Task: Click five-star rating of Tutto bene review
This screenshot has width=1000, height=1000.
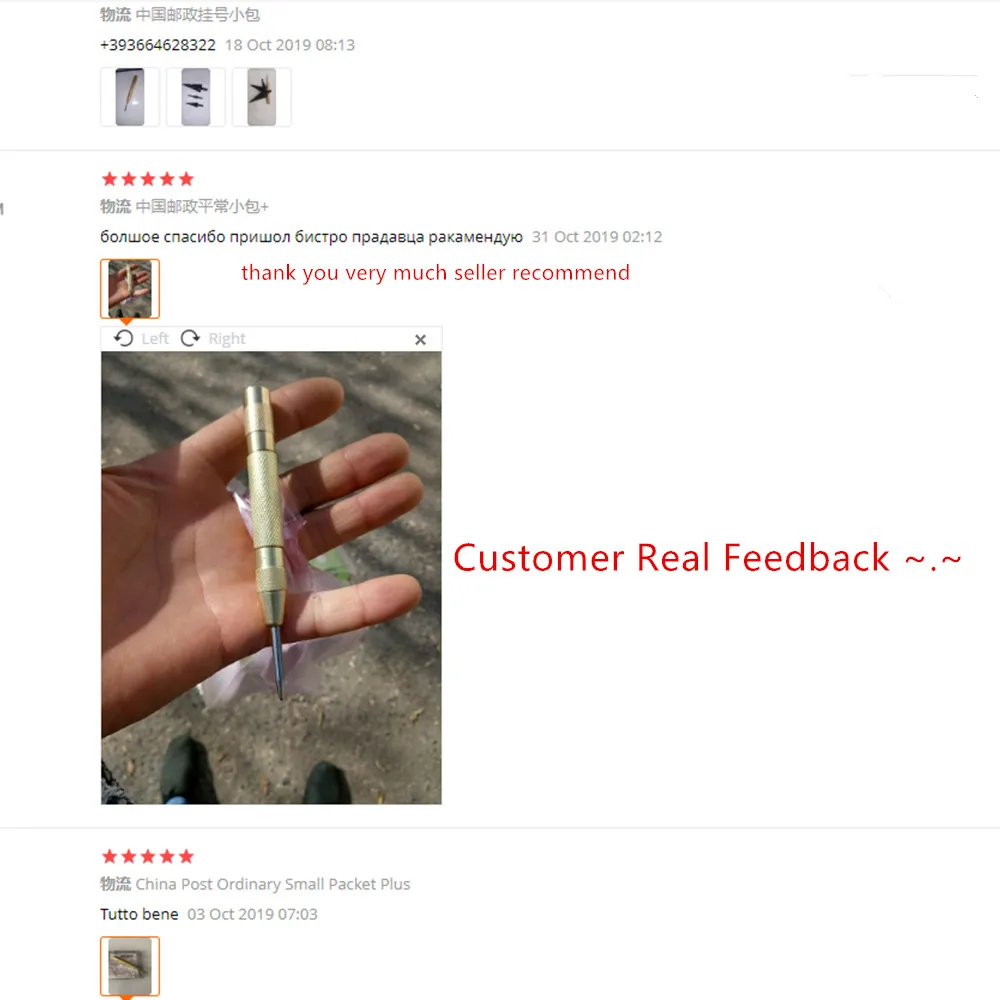Action: (147, 857)
